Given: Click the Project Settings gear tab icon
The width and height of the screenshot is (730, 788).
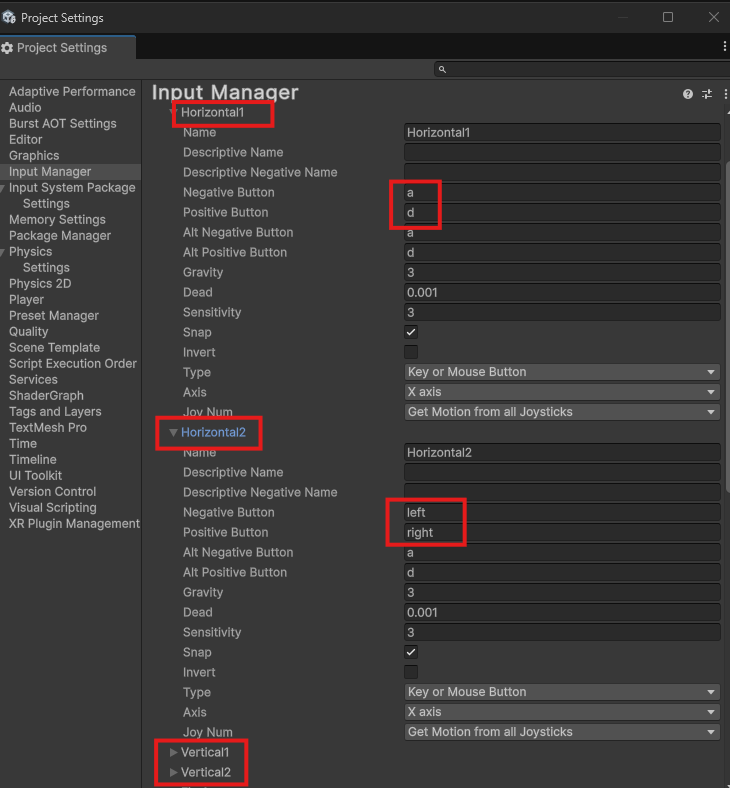Looking at the screenshot, I should pos(7,48).
